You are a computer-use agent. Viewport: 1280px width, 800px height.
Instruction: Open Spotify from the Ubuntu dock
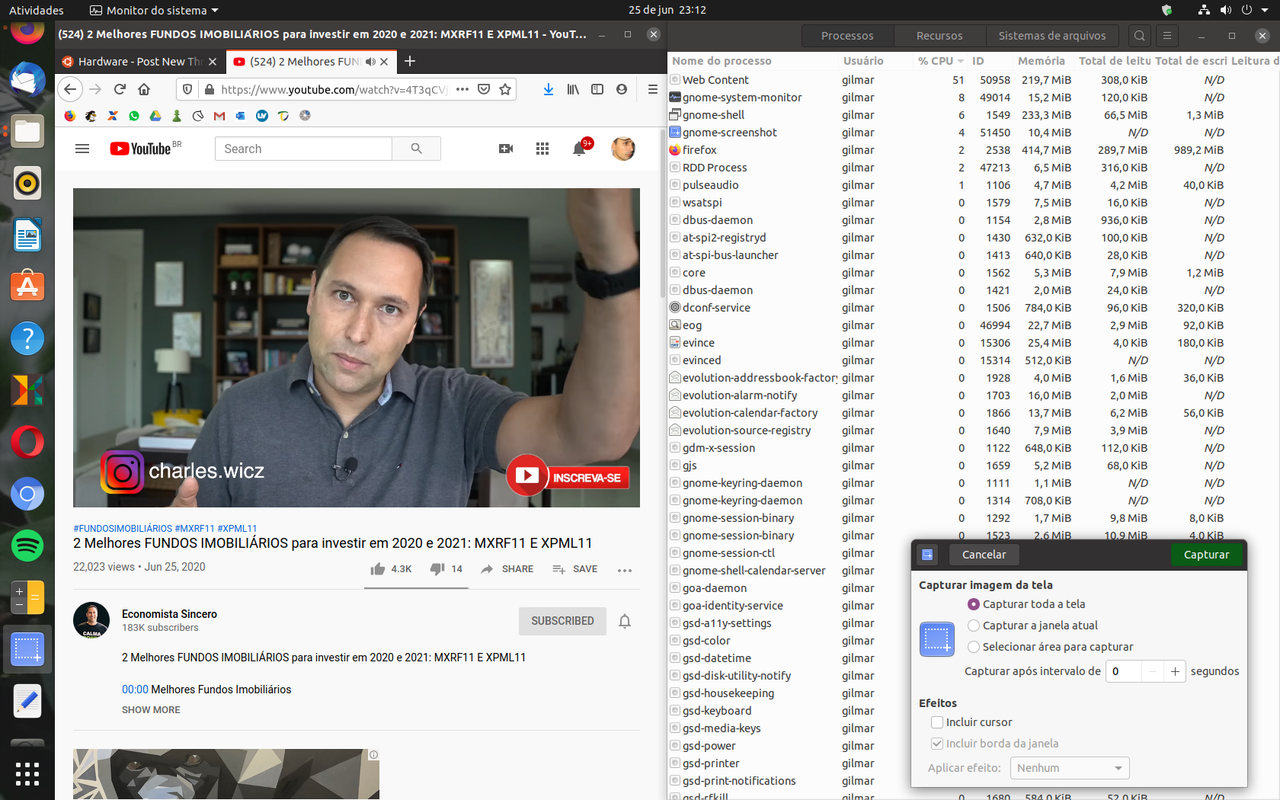(x=27, y=545)
